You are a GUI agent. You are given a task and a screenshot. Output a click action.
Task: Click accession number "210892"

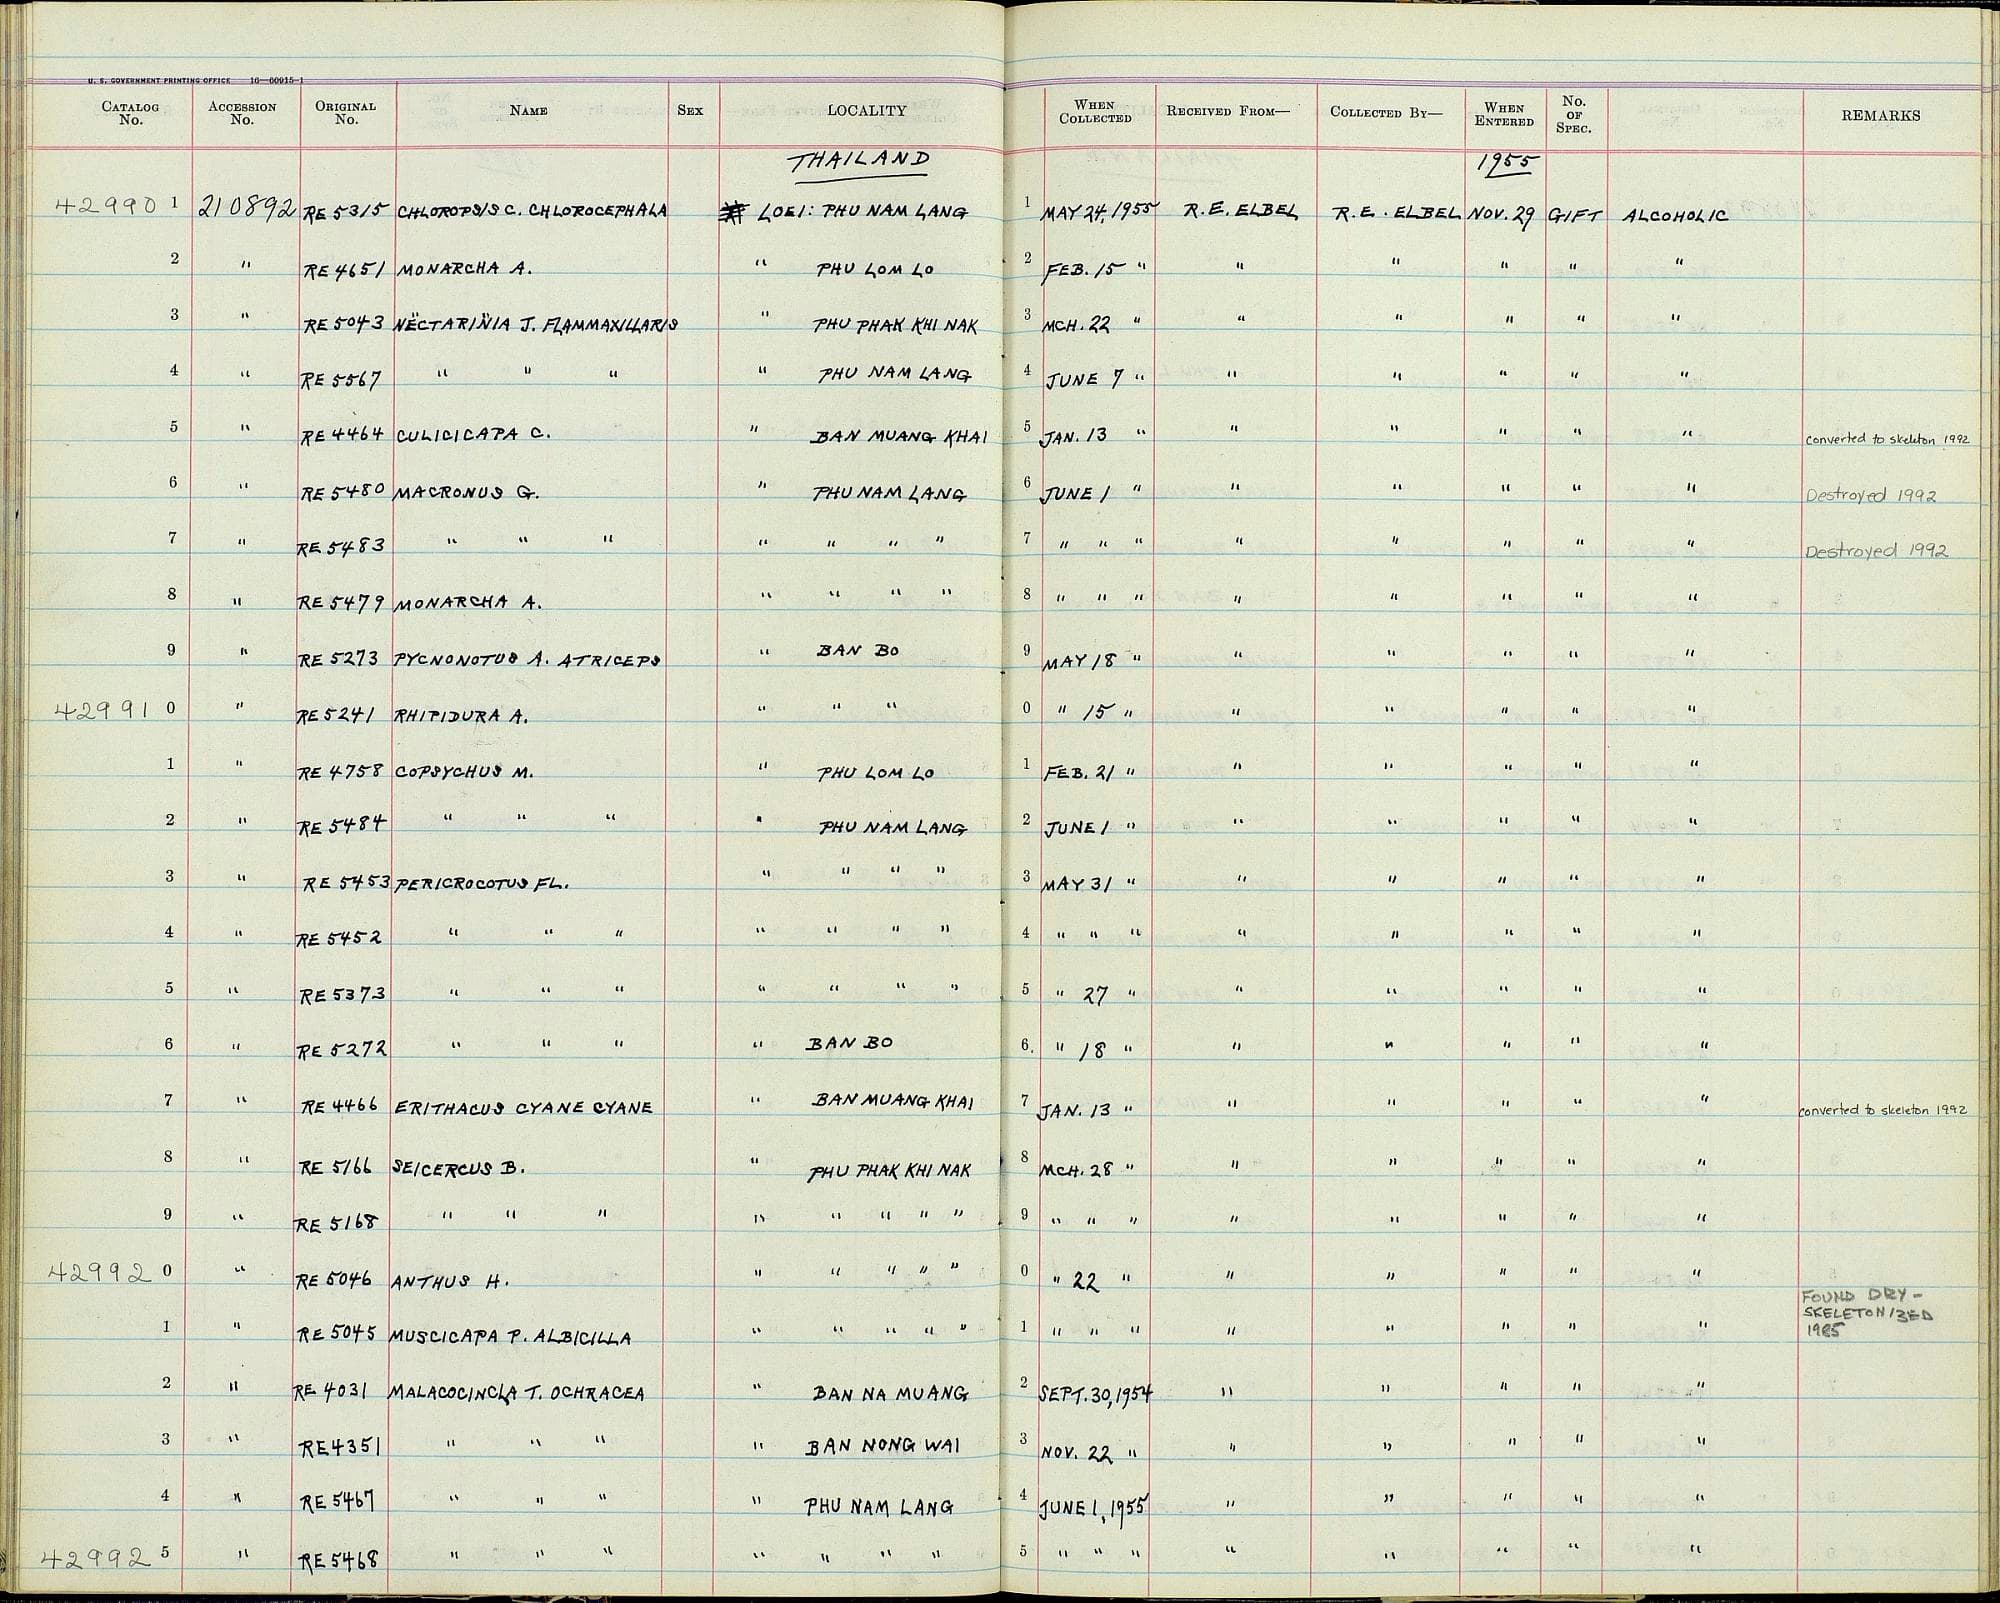[248, 207]
